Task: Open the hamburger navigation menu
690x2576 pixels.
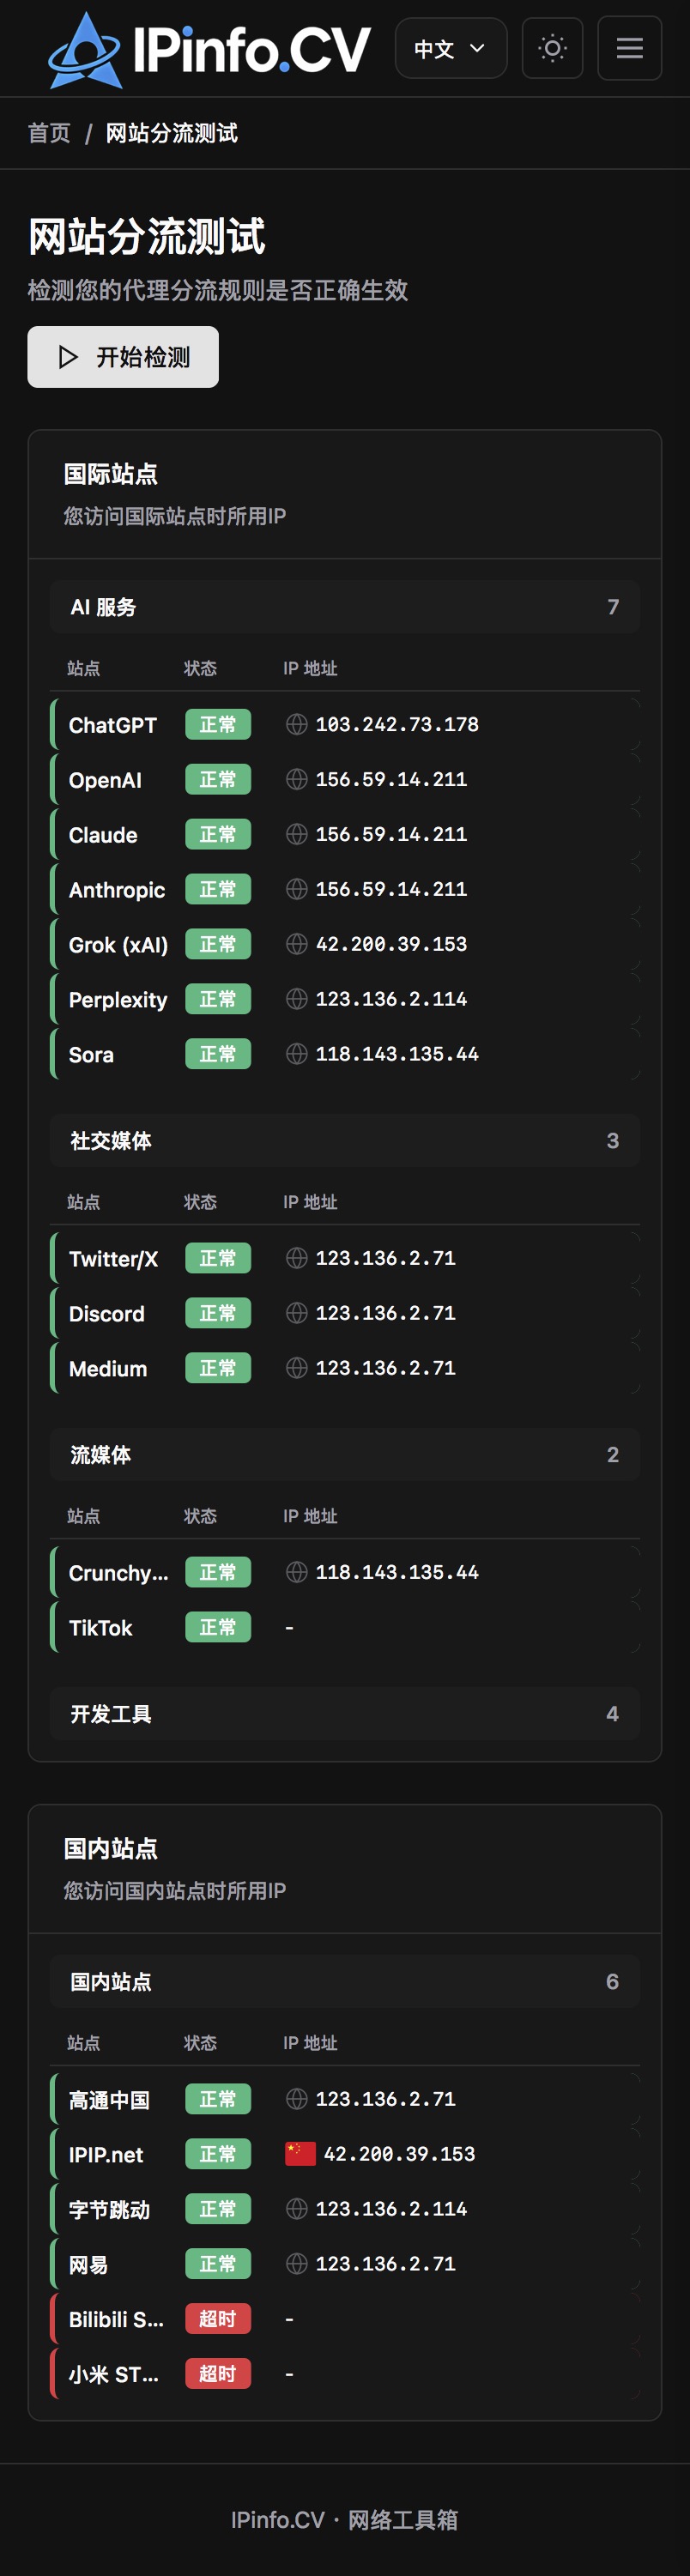Action: click(x=629, y=48)
